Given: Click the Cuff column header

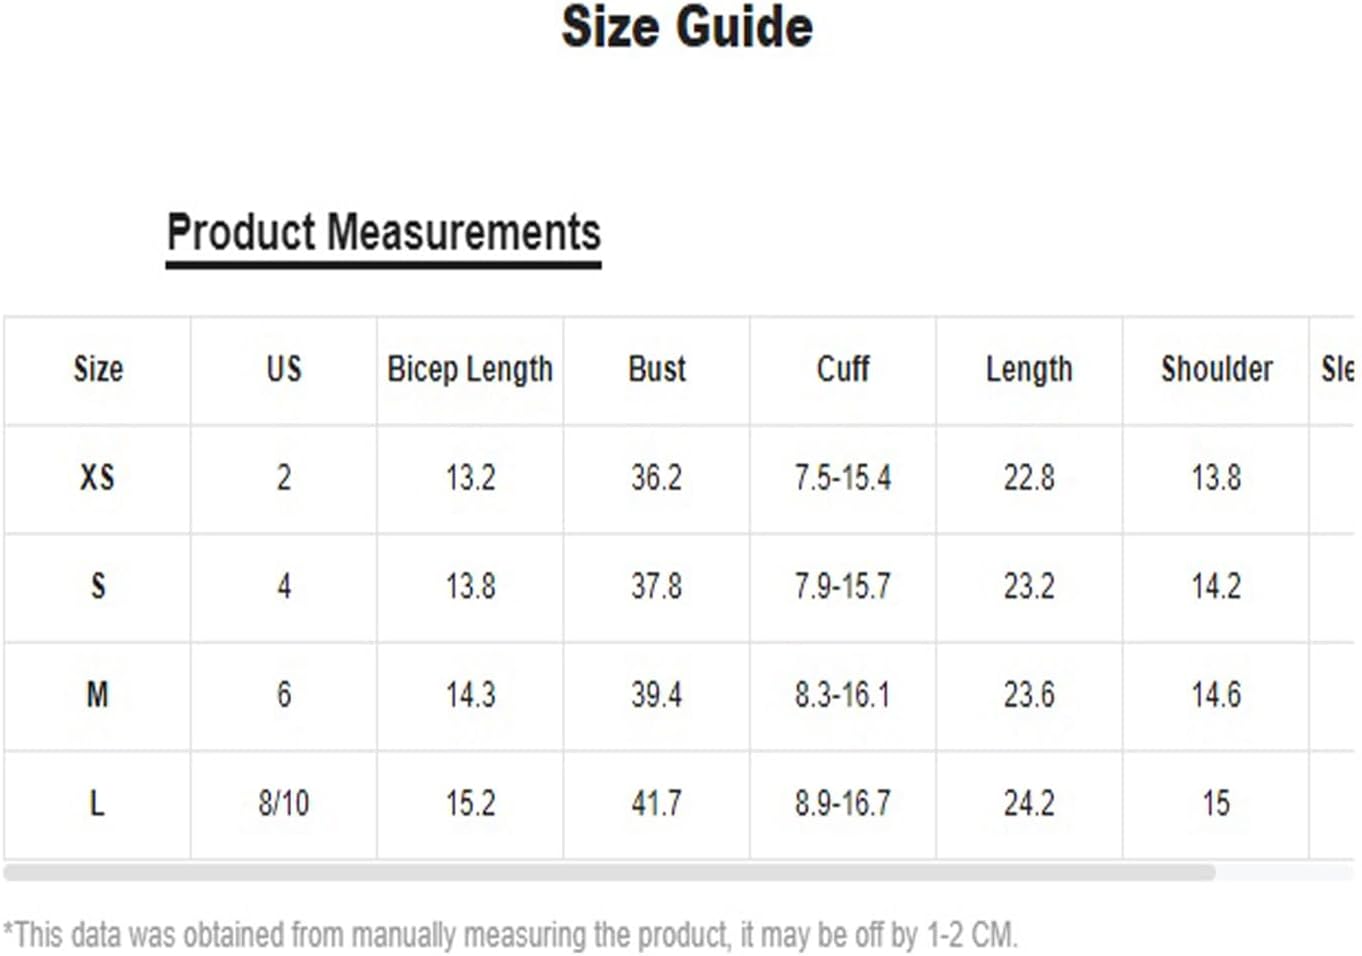Looking at the screenshot, I should [843, 369].
